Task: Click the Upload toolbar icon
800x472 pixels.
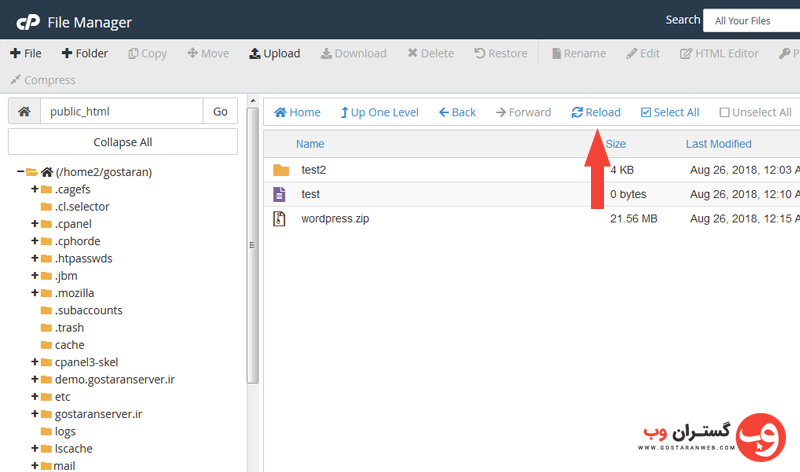Action: coord(255,54)
